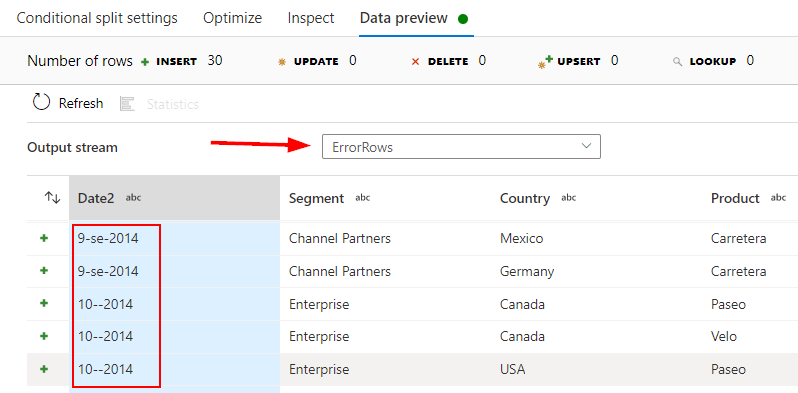Click the green insert plus icon next to INSERT
The height and width of the screenshot is (393, 798).
tap(145, 62)
